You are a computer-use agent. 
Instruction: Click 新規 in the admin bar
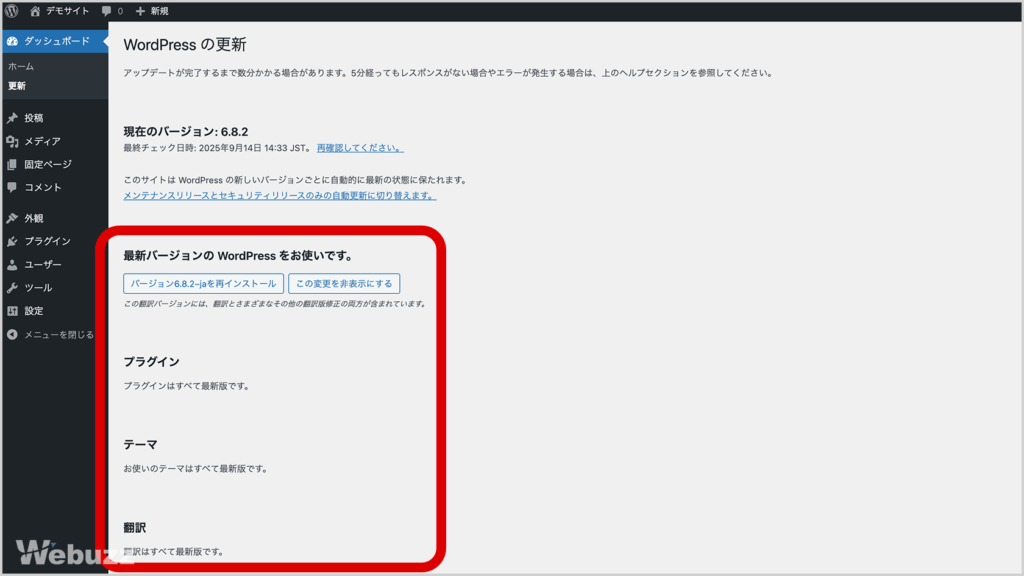[159, 11]
